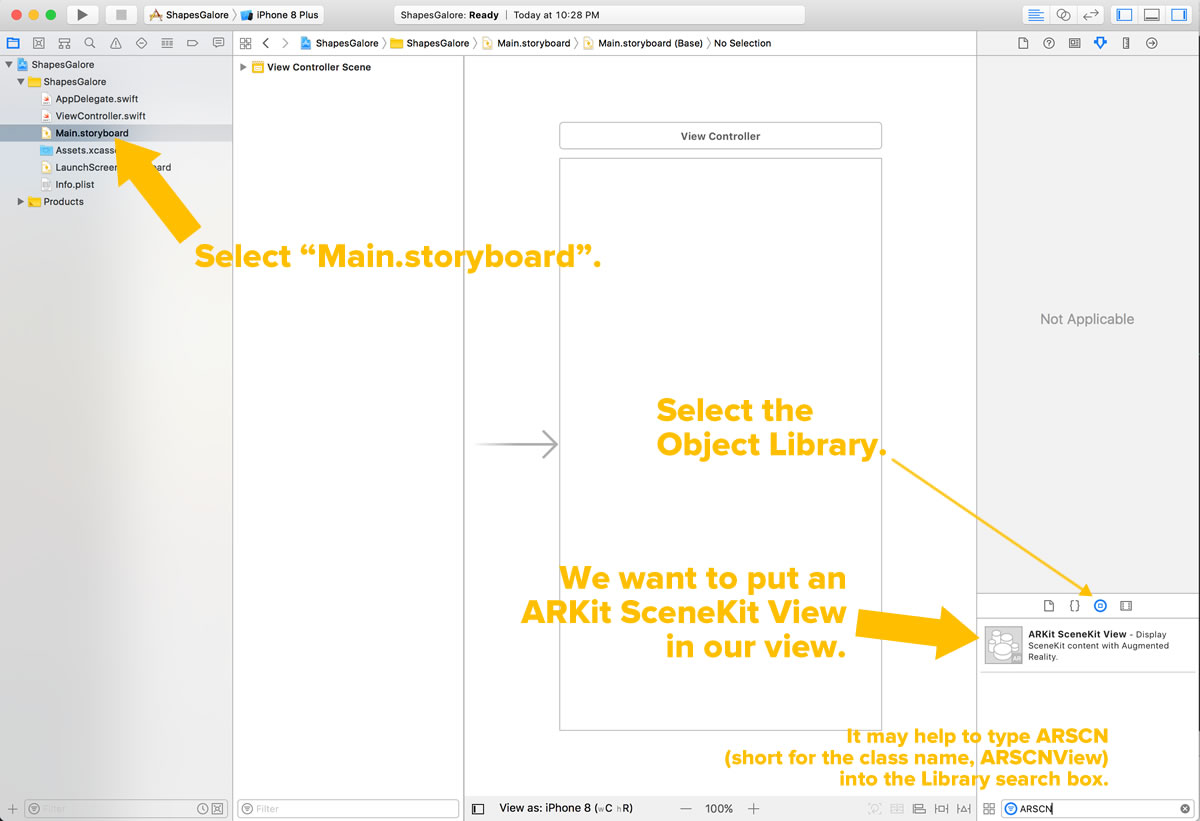Clear the ARSCN library search field
Viewport: 1200px width, 821px height.
click(x=1185, y=808)
